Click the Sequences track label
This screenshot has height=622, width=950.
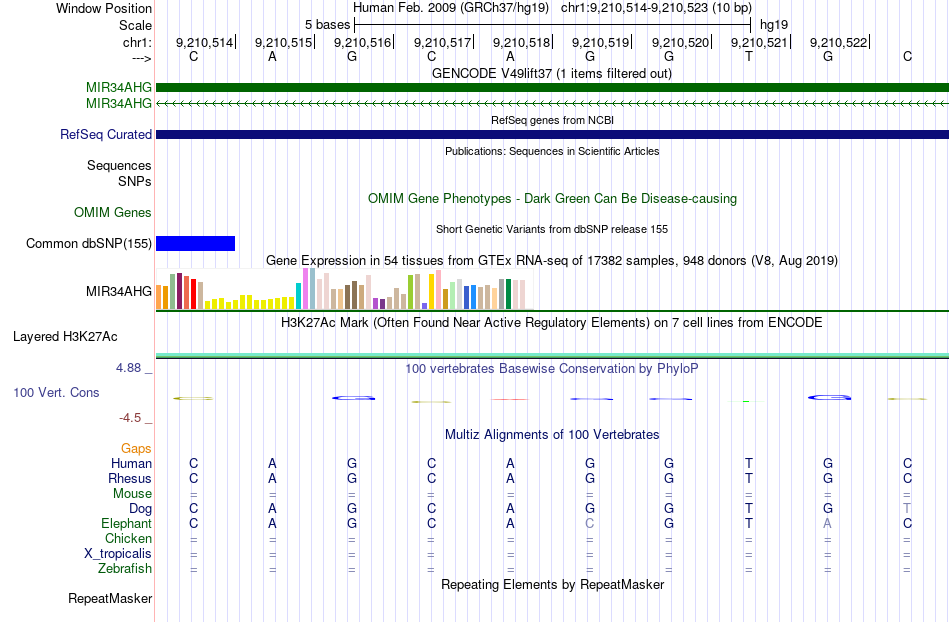(x=119, y=165)
